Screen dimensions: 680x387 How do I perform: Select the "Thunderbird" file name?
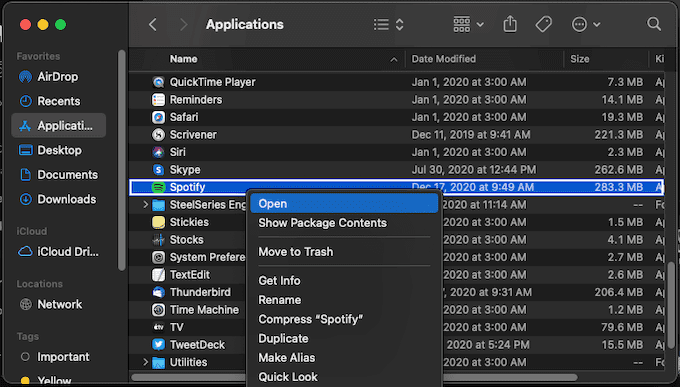[x=200, y=292]
